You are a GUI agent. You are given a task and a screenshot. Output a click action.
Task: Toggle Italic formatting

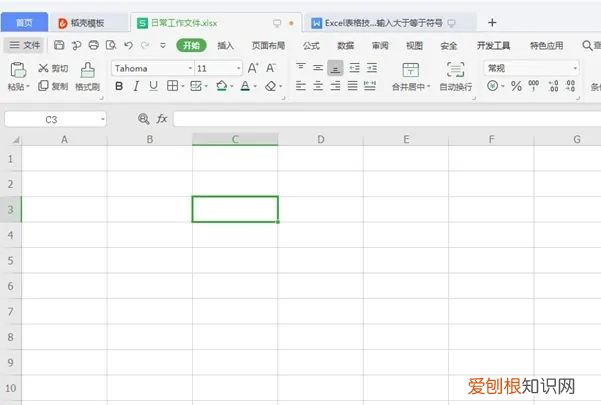point(136,86)
